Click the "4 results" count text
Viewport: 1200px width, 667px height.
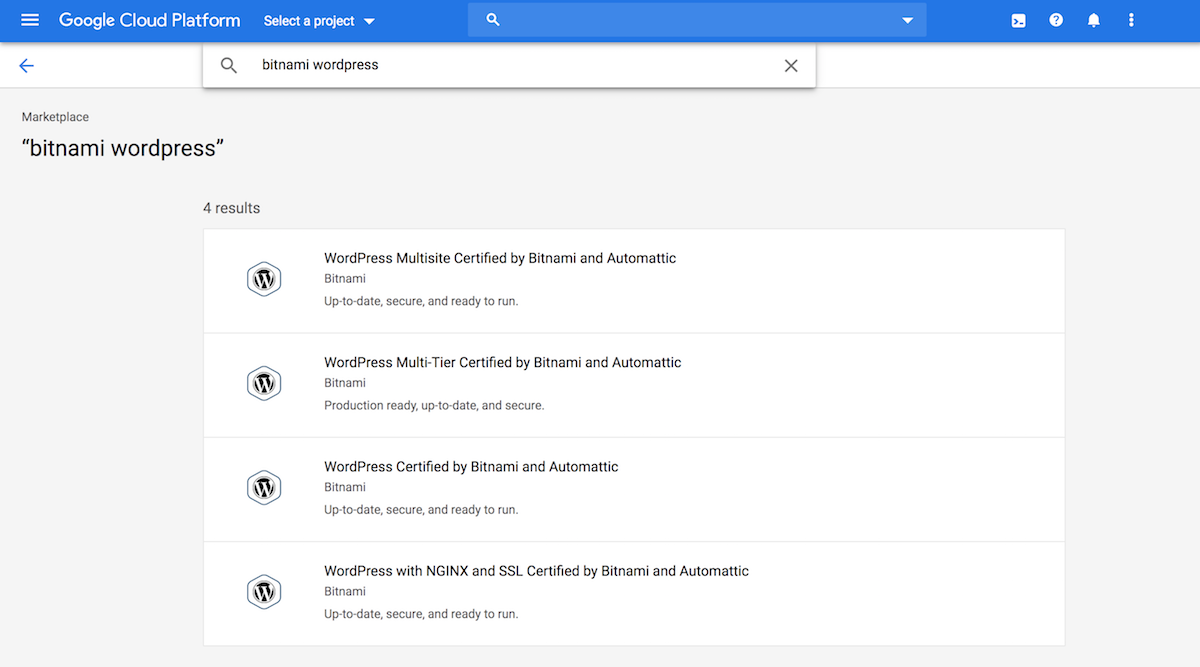231,208
